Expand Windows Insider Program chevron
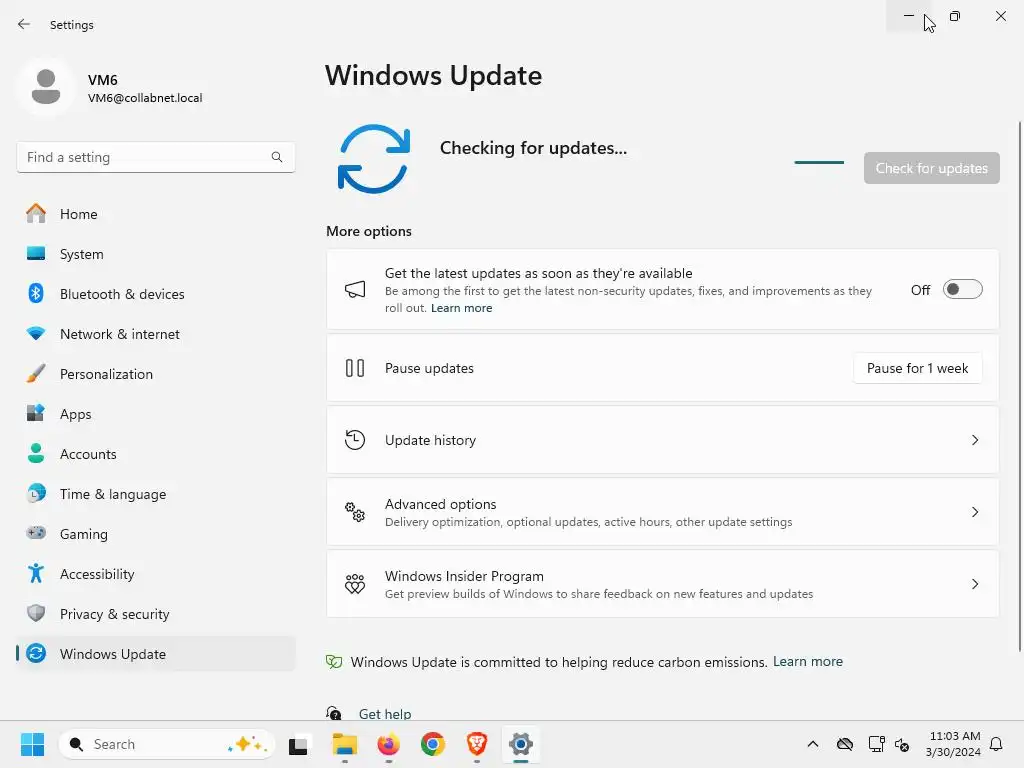 [x=974, y=584]
